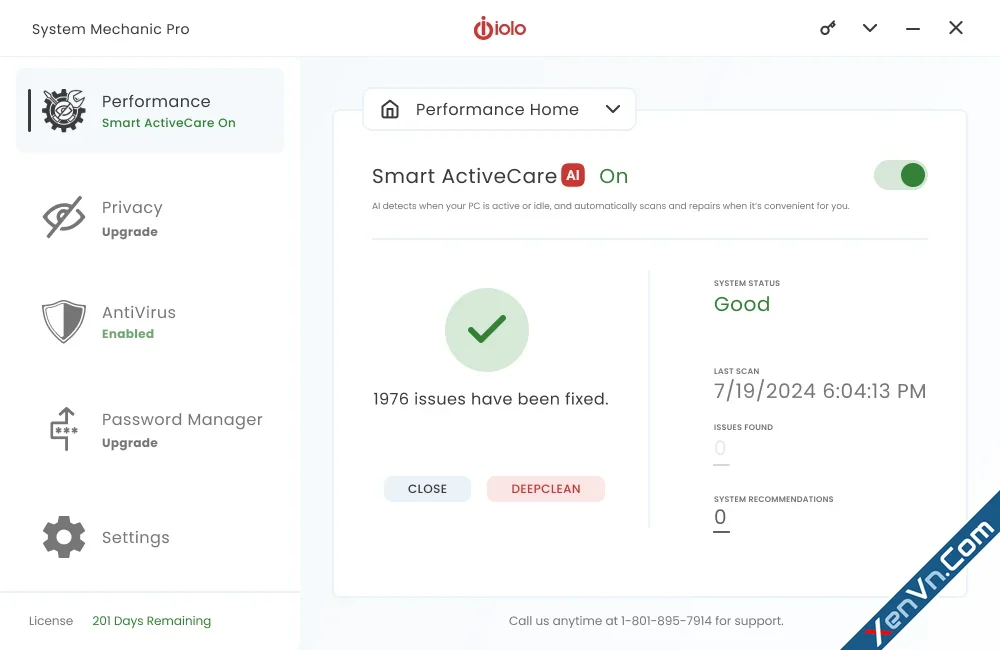The width and height of the screenshot is (1000, 650).
Task: Click the green checkmark status circle
Action: pyautogui.click(x=487, y=330)
